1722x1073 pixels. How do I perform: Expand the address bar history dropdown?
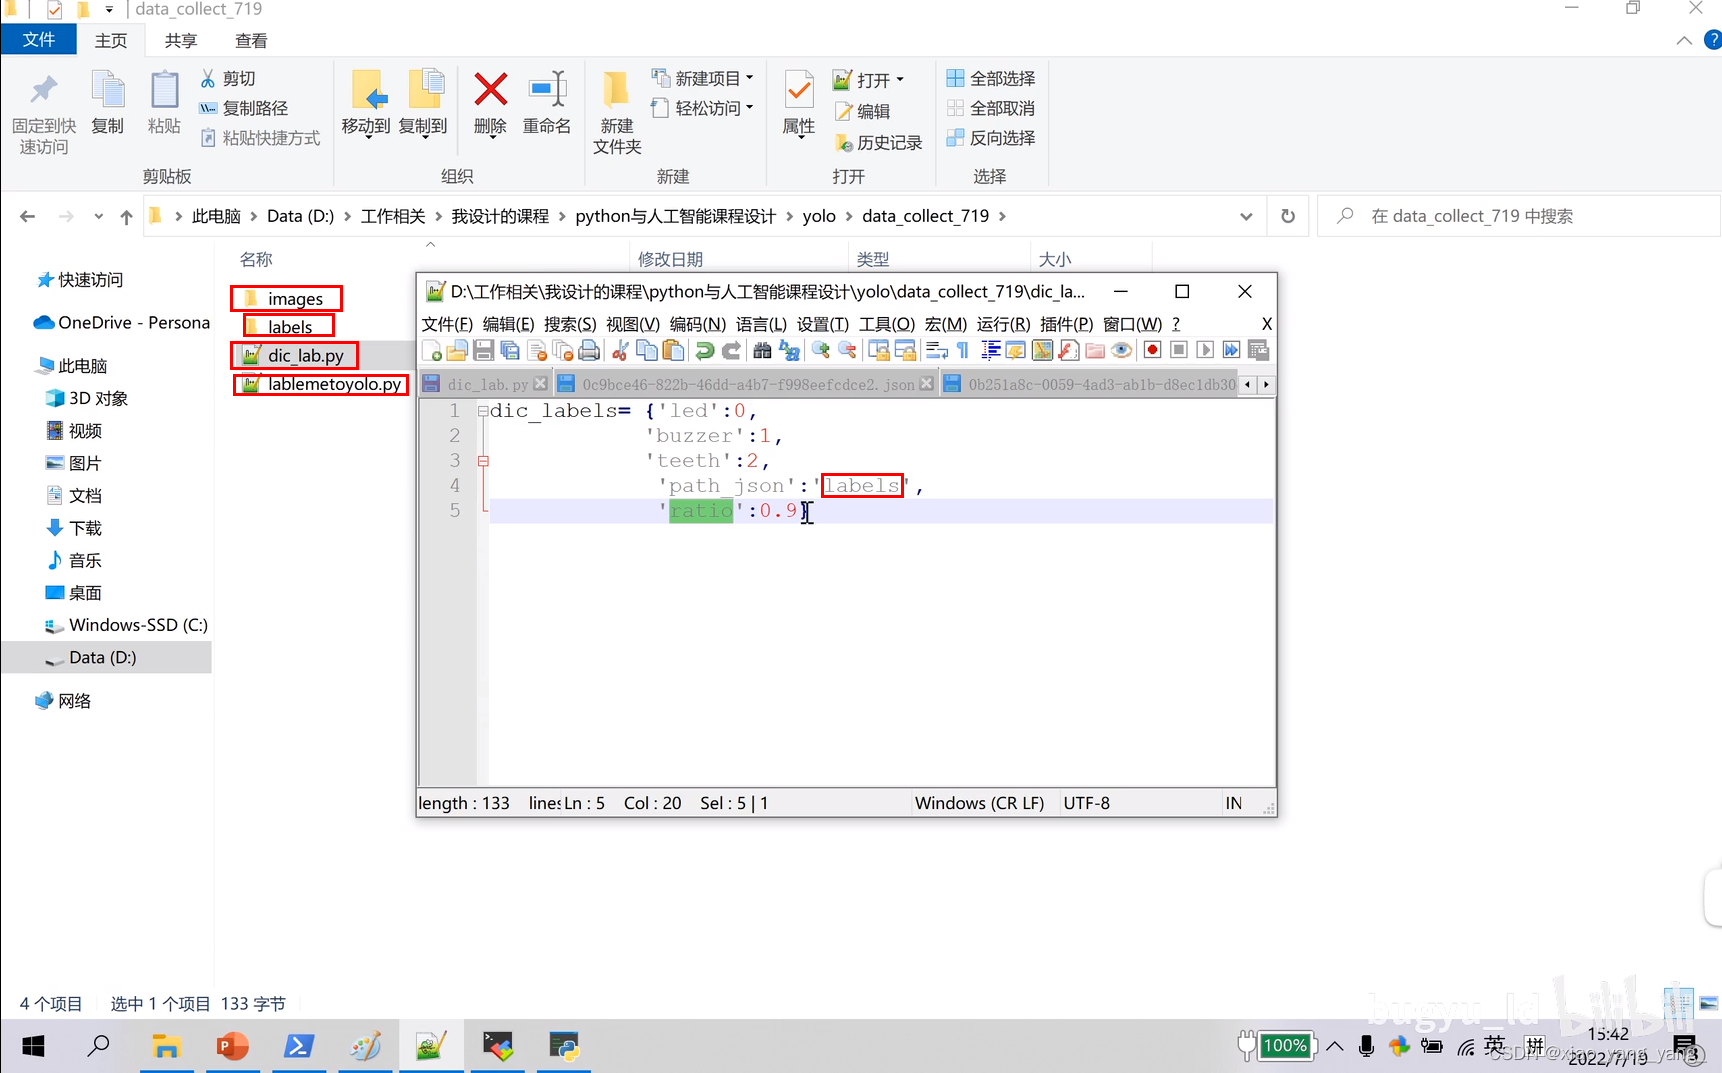click(1246, 216)
